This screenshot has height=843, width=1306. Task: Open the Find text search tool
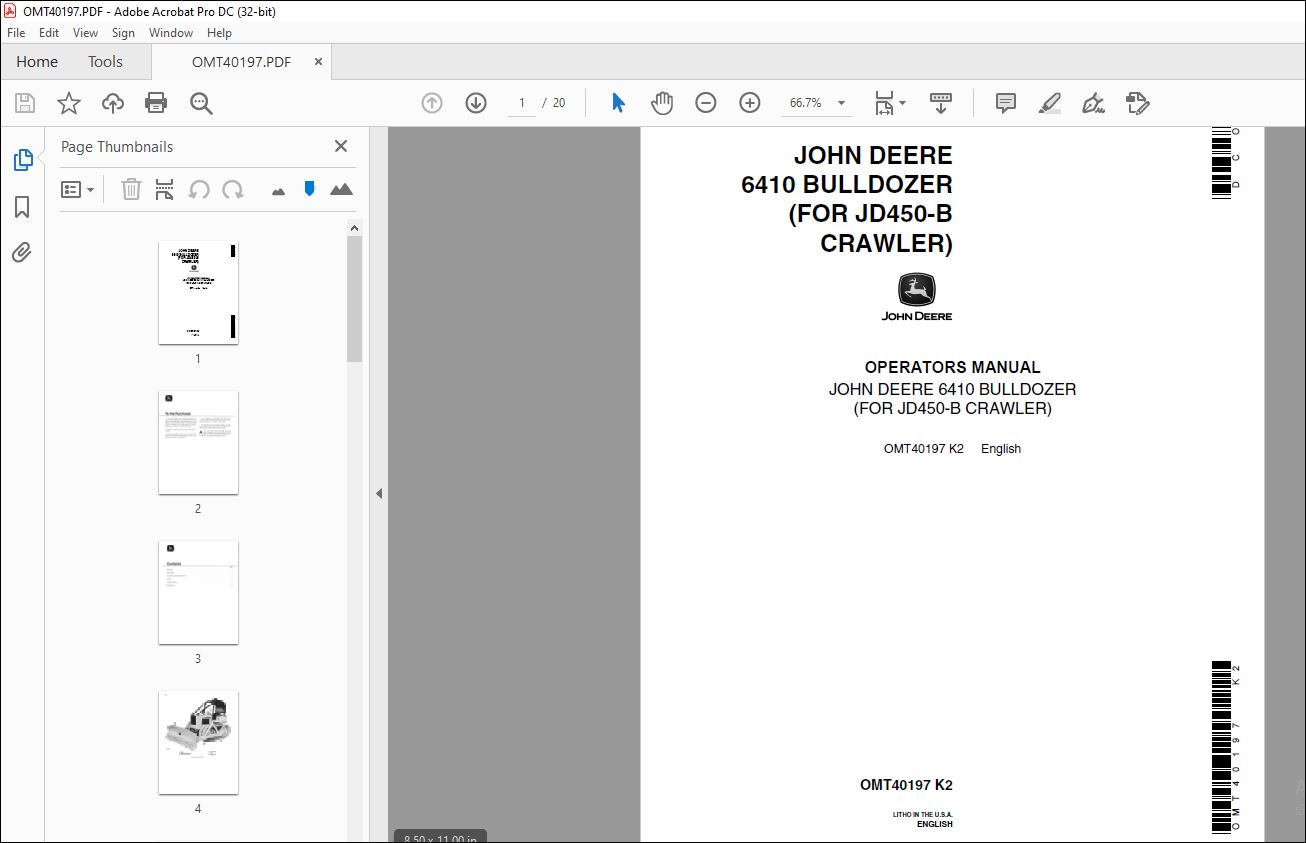point(201,103)
